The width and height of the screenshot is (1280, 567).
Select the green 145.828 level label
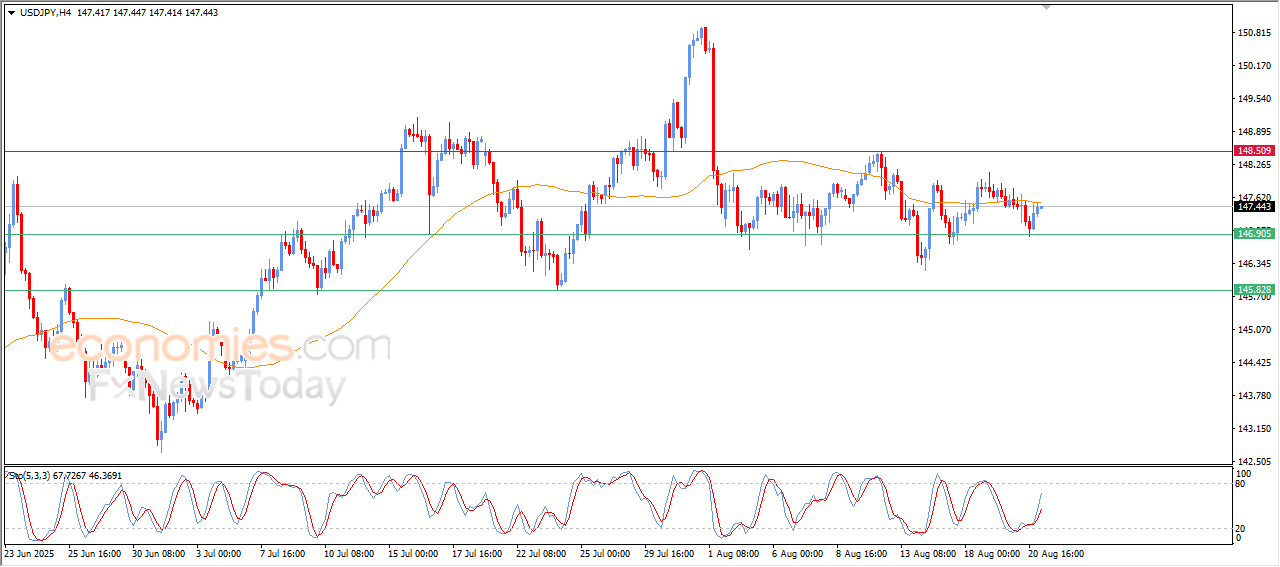[1254, 289]
